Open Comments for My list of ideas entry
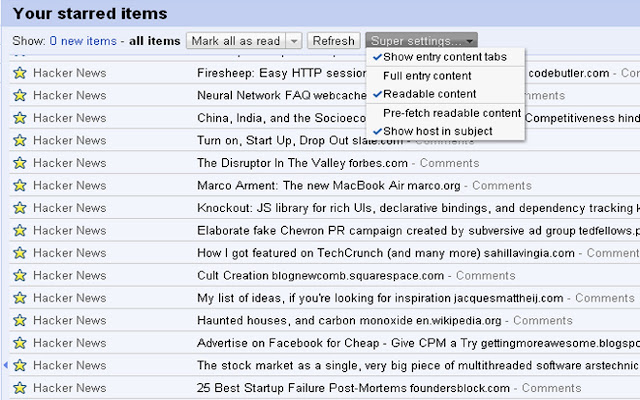640x400 pixels. point(604,298)
